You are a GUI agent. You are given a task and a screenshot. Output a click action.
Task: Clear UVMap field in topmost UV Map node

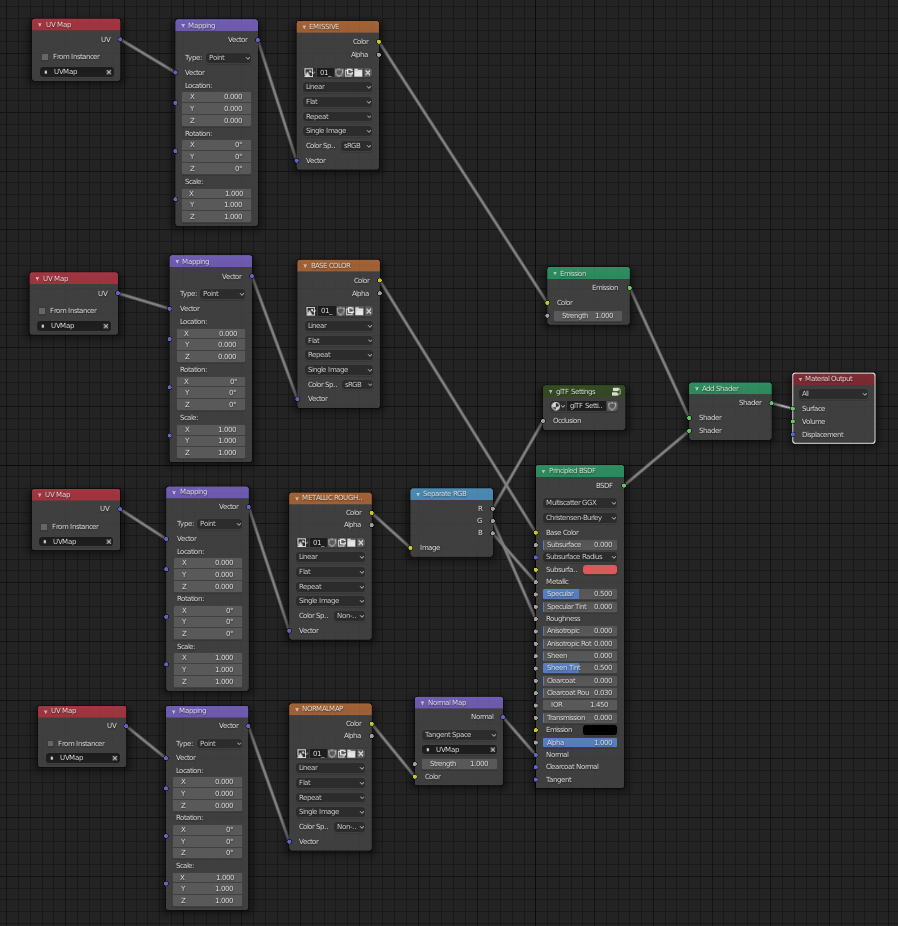coord(109,72)
